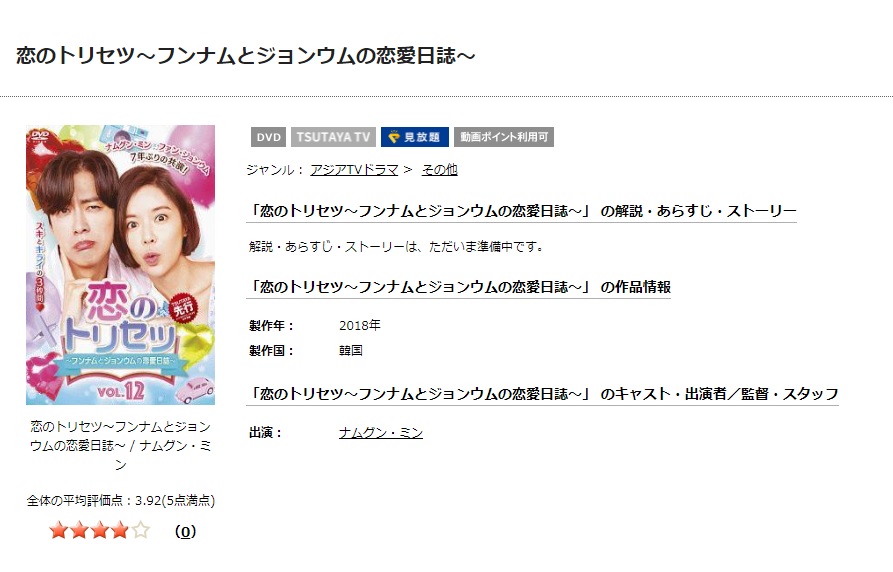
Task: Open the その他 genre link
Action: click(439, 170)
